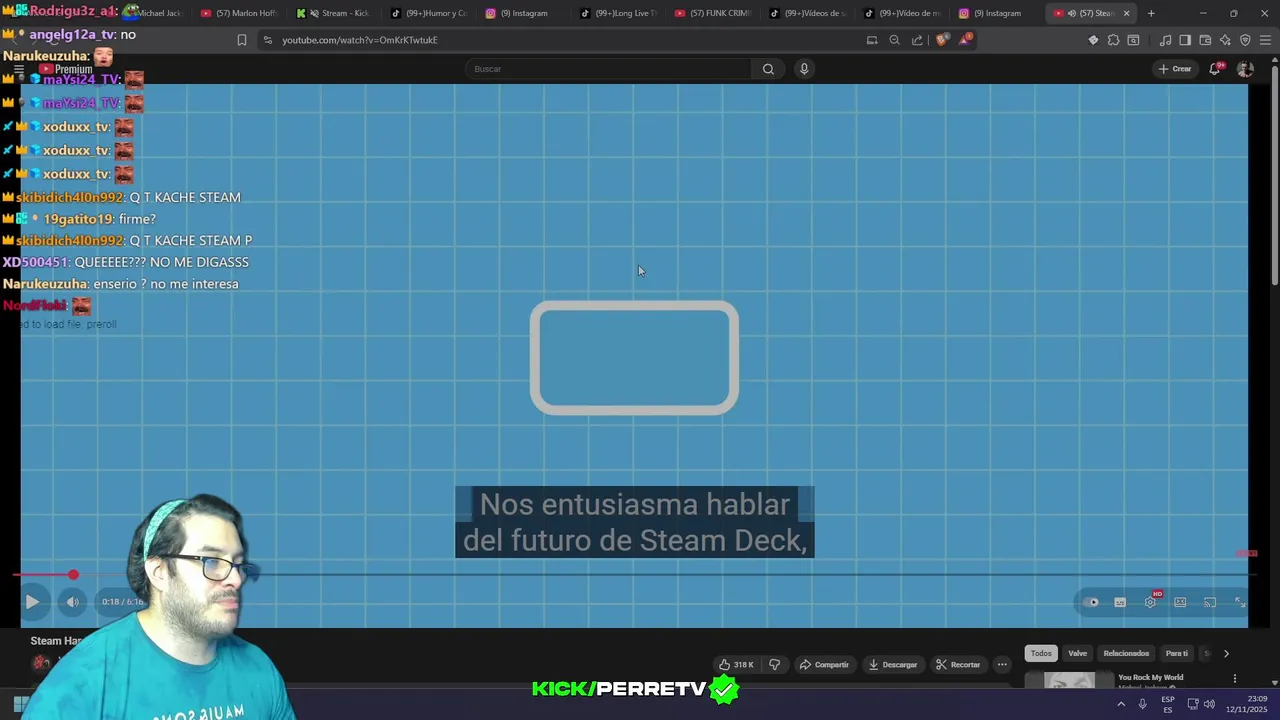Open more actions three-dot menu
This screenshot has height=720, width=1280.
(x=1002, y=664)
